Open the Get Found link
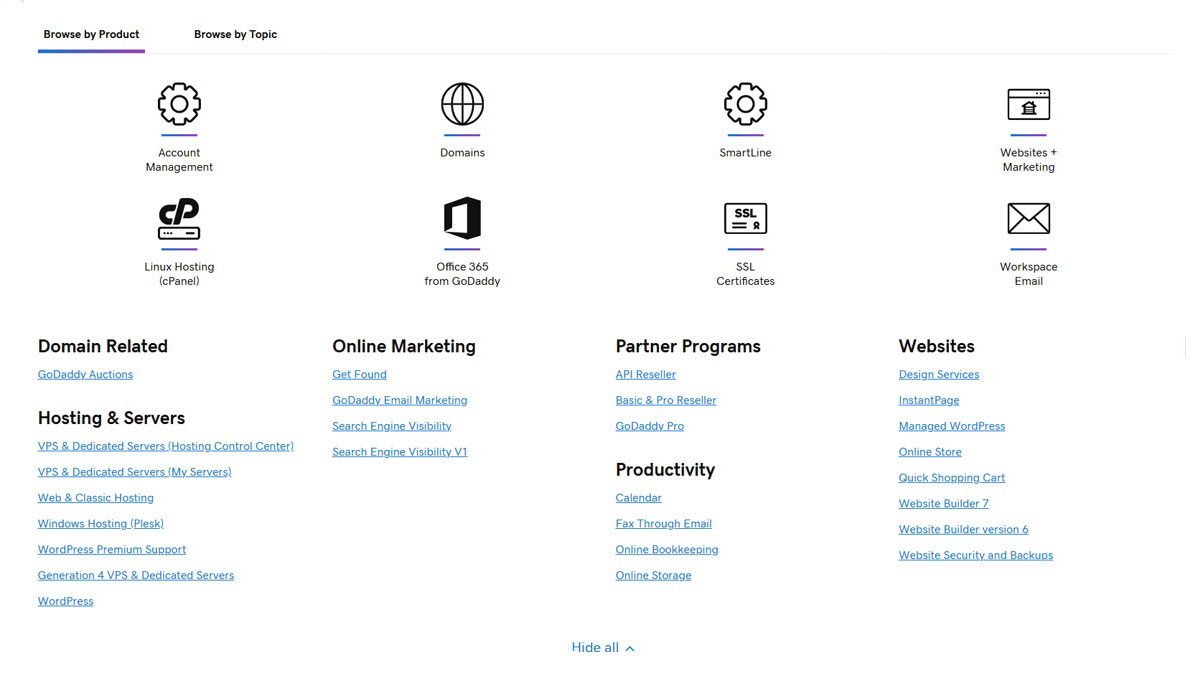This screenshot has width=1204, height=686. point(359,375)
